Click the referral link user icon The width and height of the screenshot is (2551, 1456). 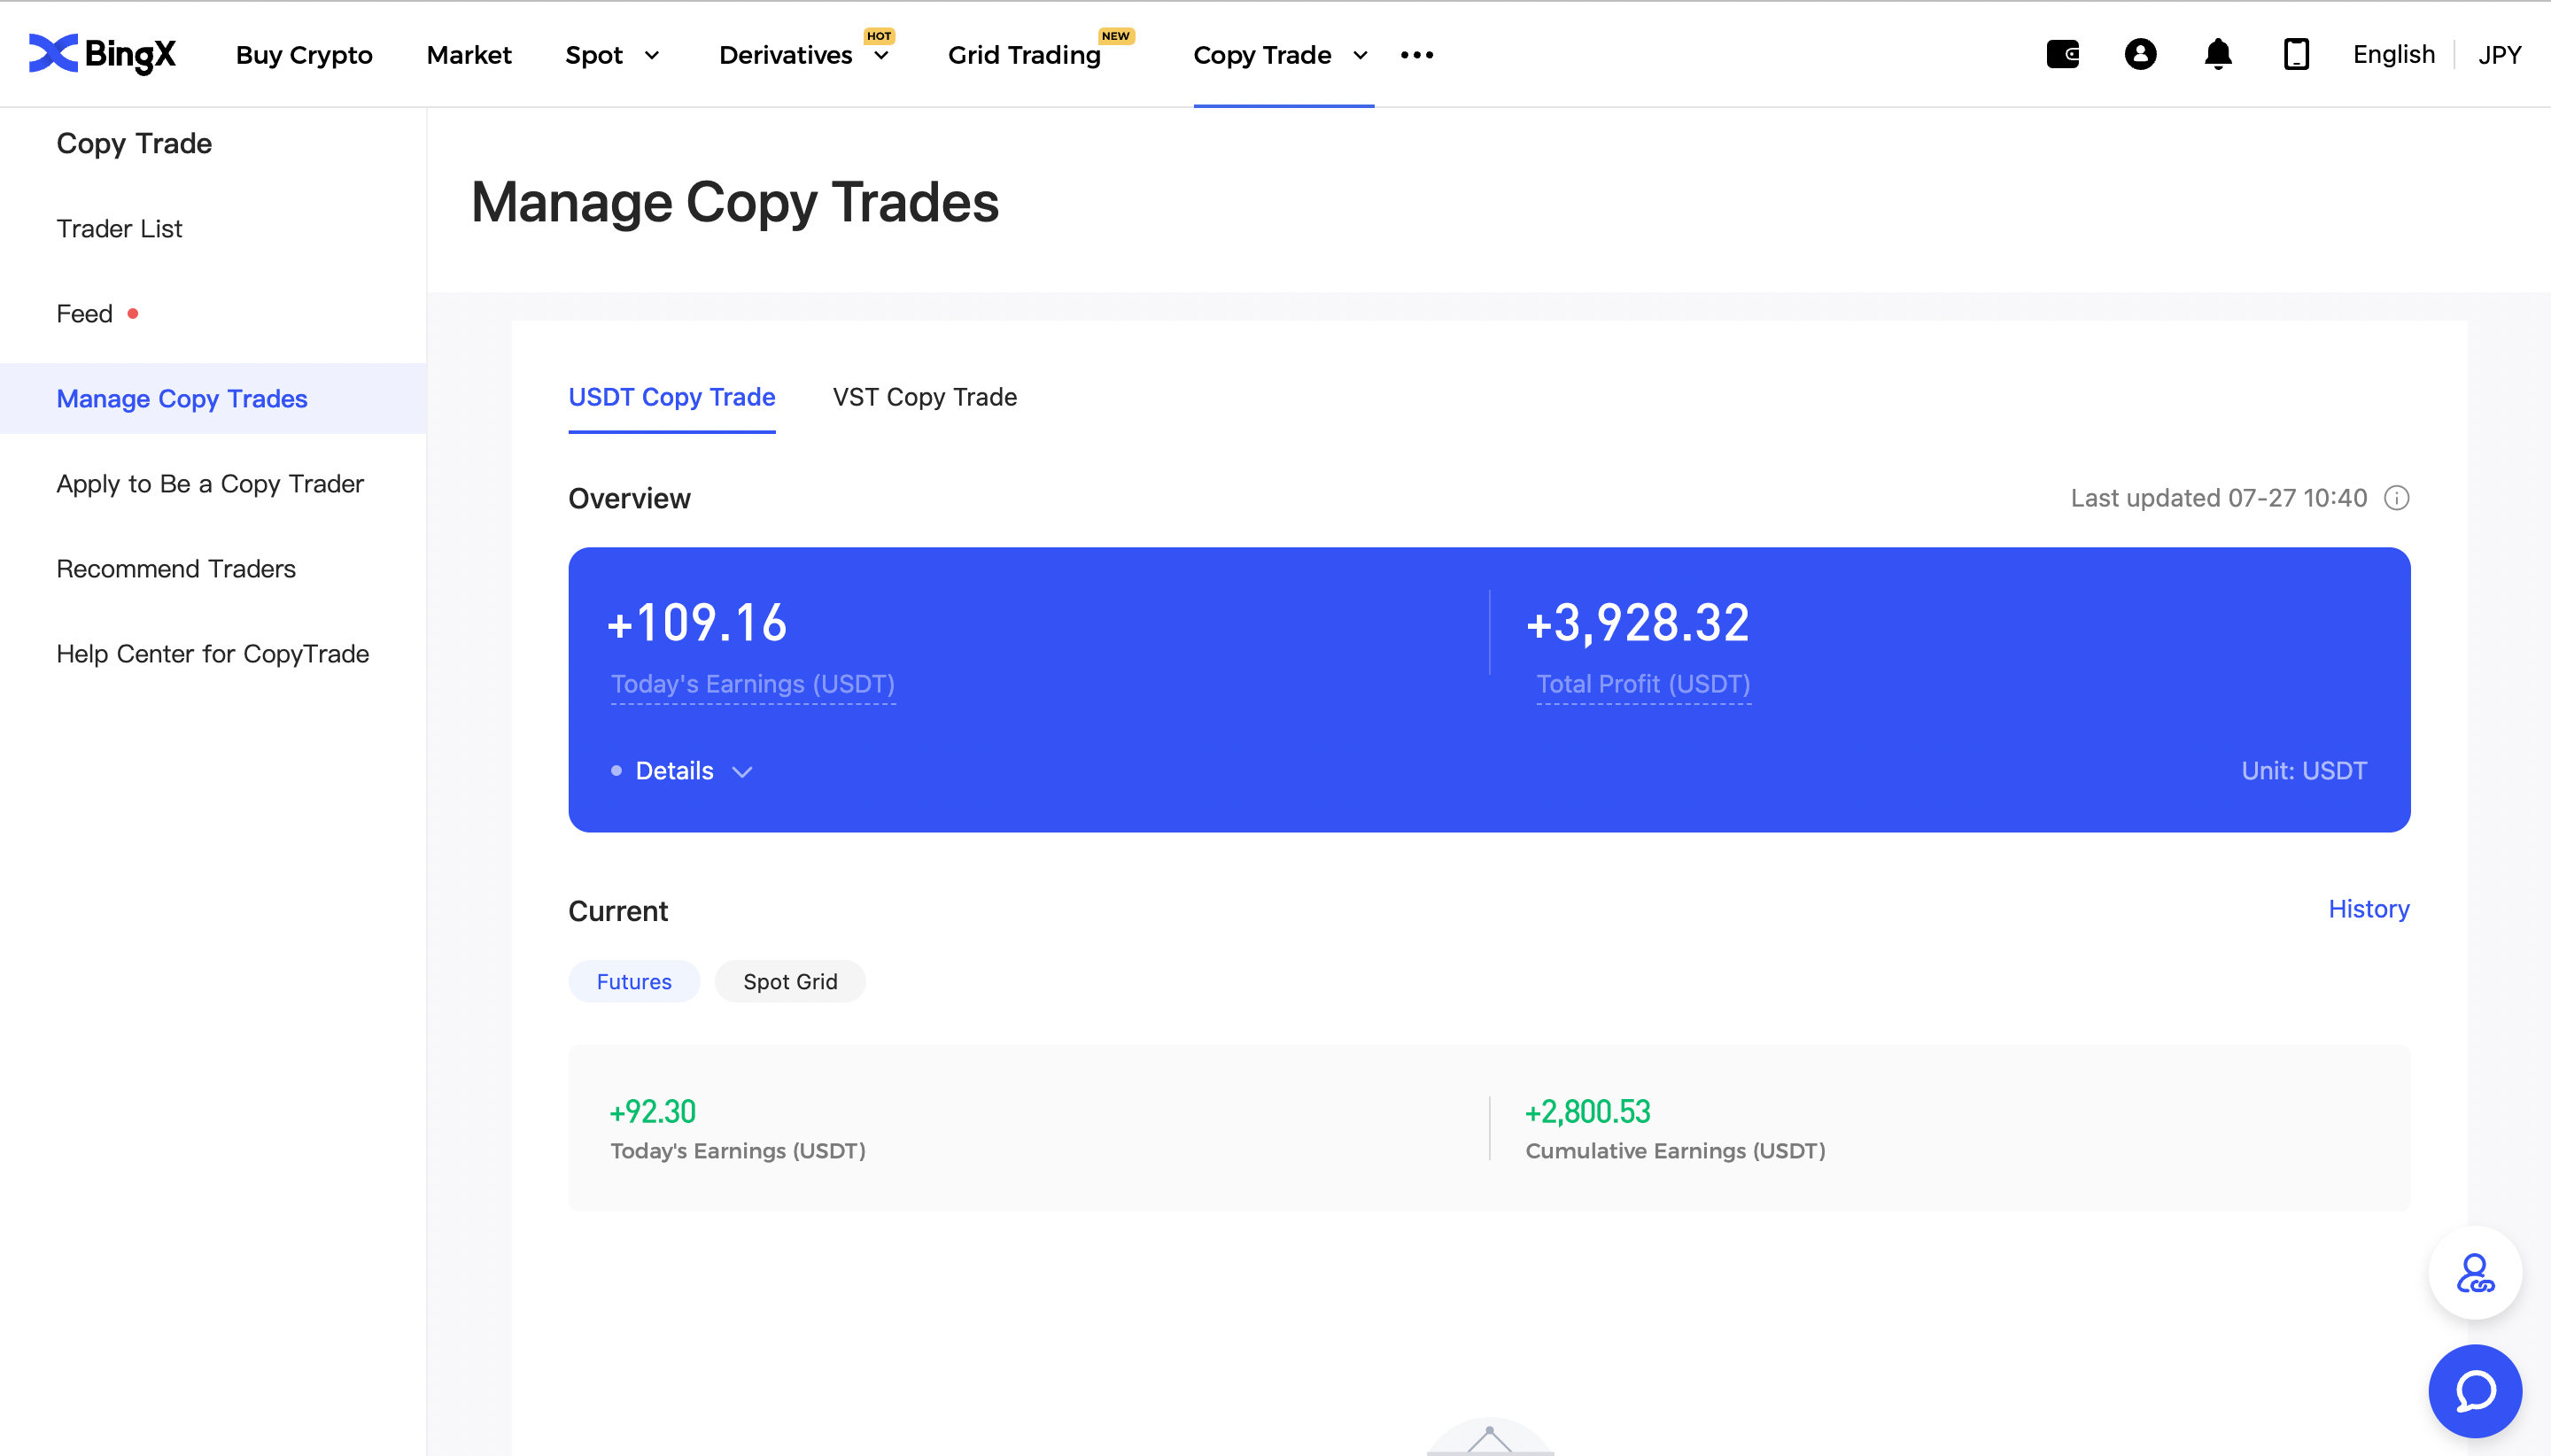coord(2475,1273)
